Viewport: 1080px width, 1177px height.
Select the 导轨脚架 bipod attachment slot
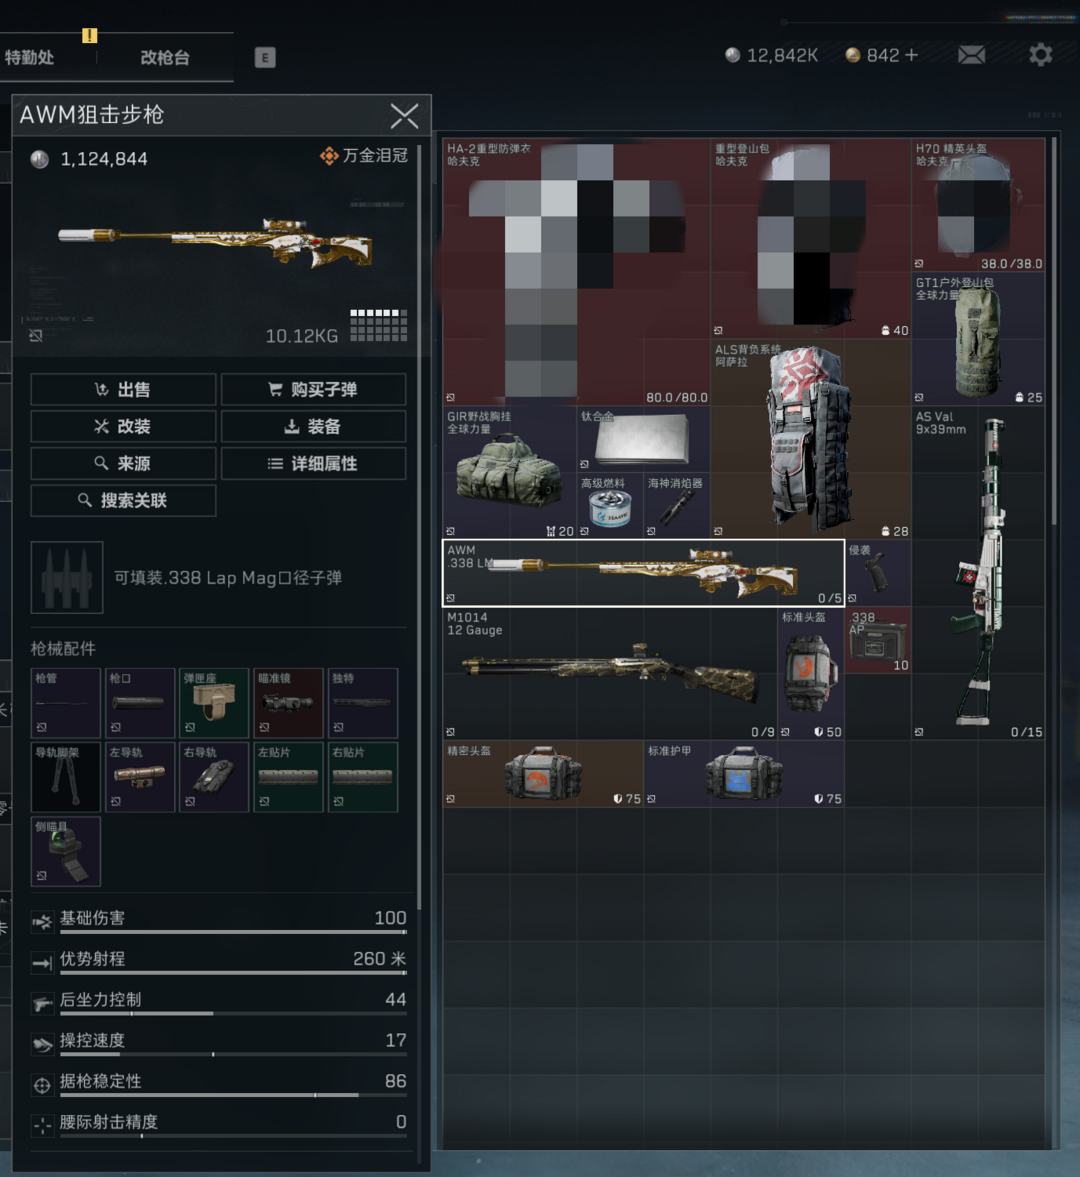[66, 777]
